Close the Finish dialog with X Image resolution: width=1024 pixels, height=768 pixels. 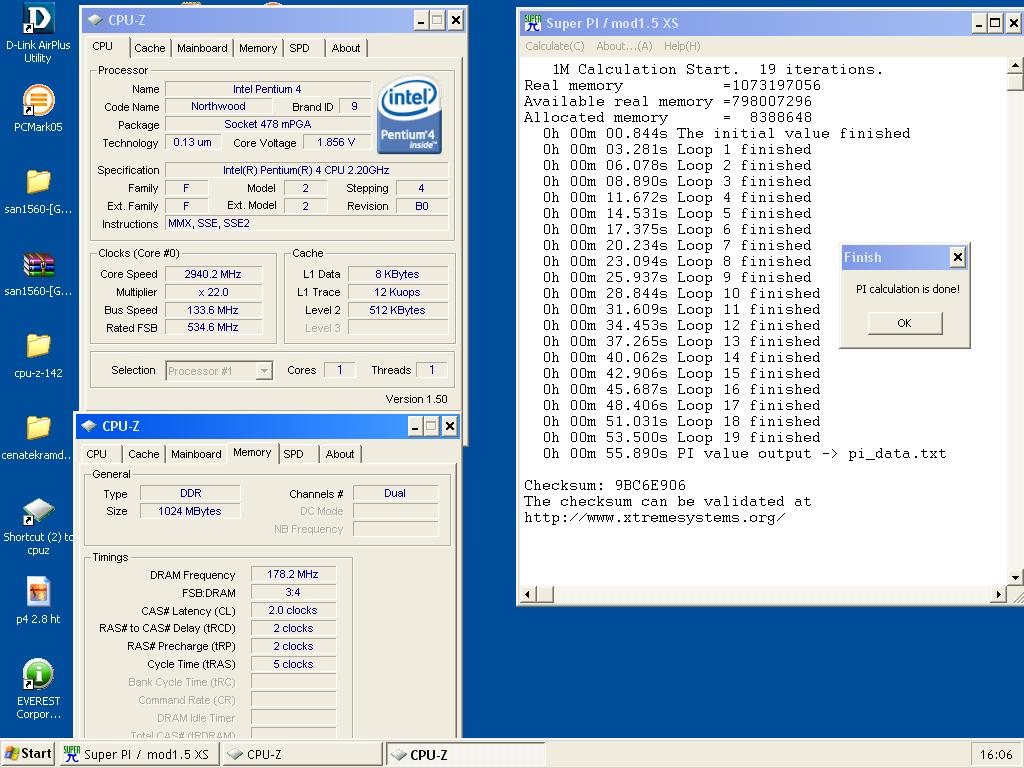point(957,257)
